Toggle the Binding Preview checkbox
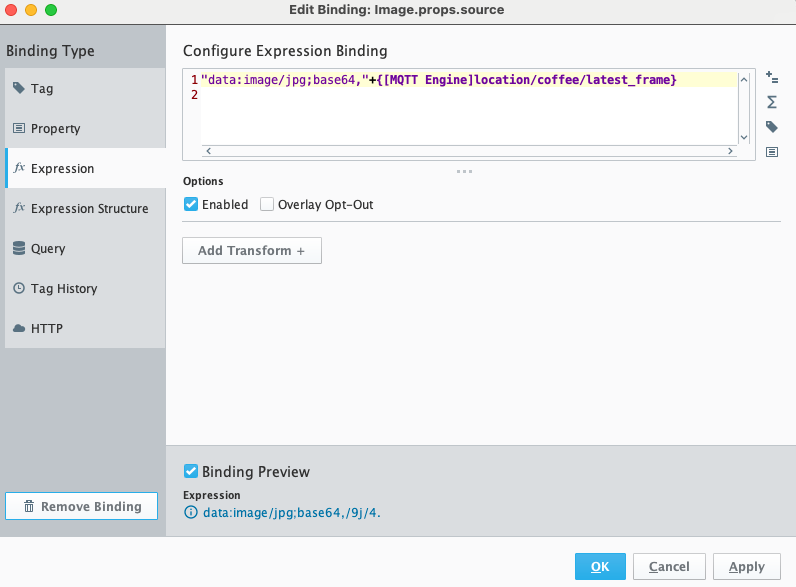This screenshot has height=587, width=796. 191,471
